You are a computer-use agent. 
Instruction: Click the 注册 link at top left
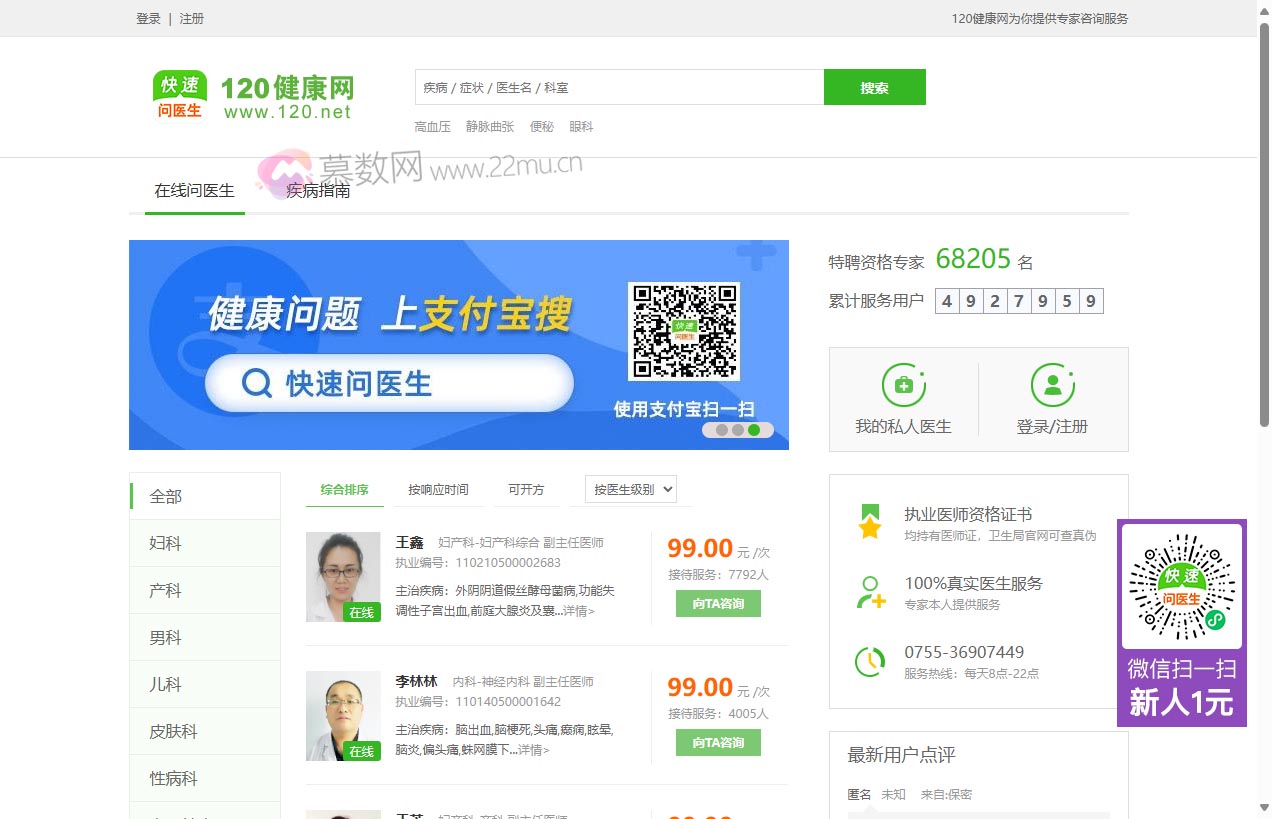click(191, 18)
